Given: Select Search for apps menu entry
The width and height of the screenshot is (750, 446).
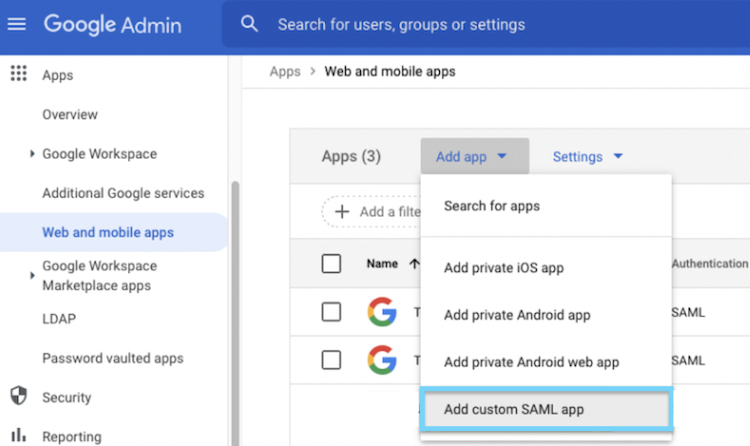Looking at the screenshot, I should pos(546,206).
